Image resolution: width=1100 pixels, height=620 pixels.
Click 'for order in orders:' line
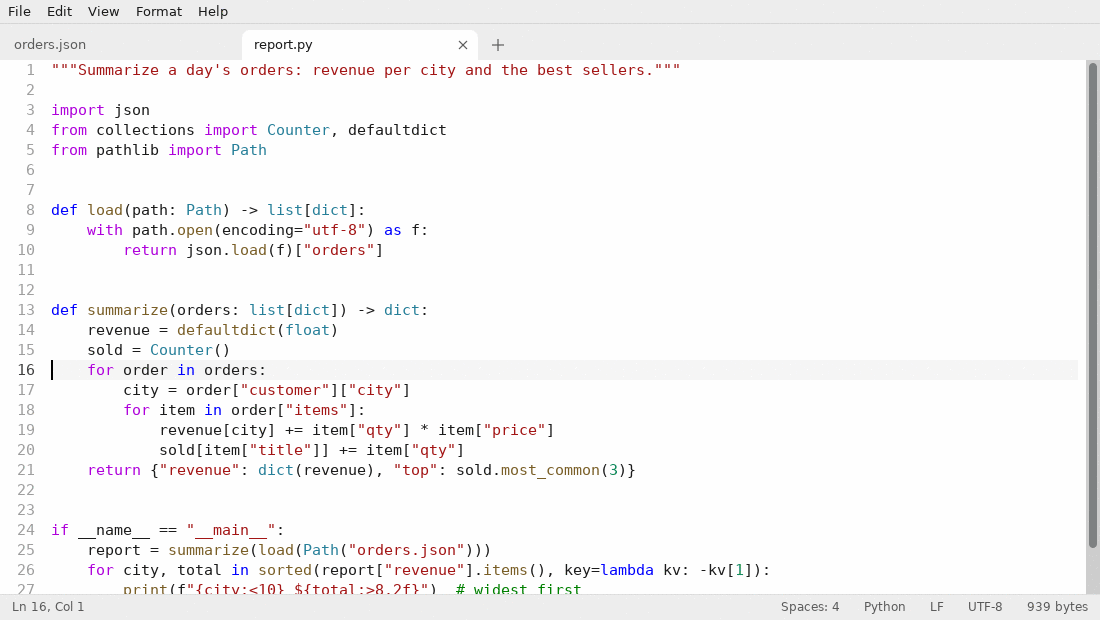[177, 370]
